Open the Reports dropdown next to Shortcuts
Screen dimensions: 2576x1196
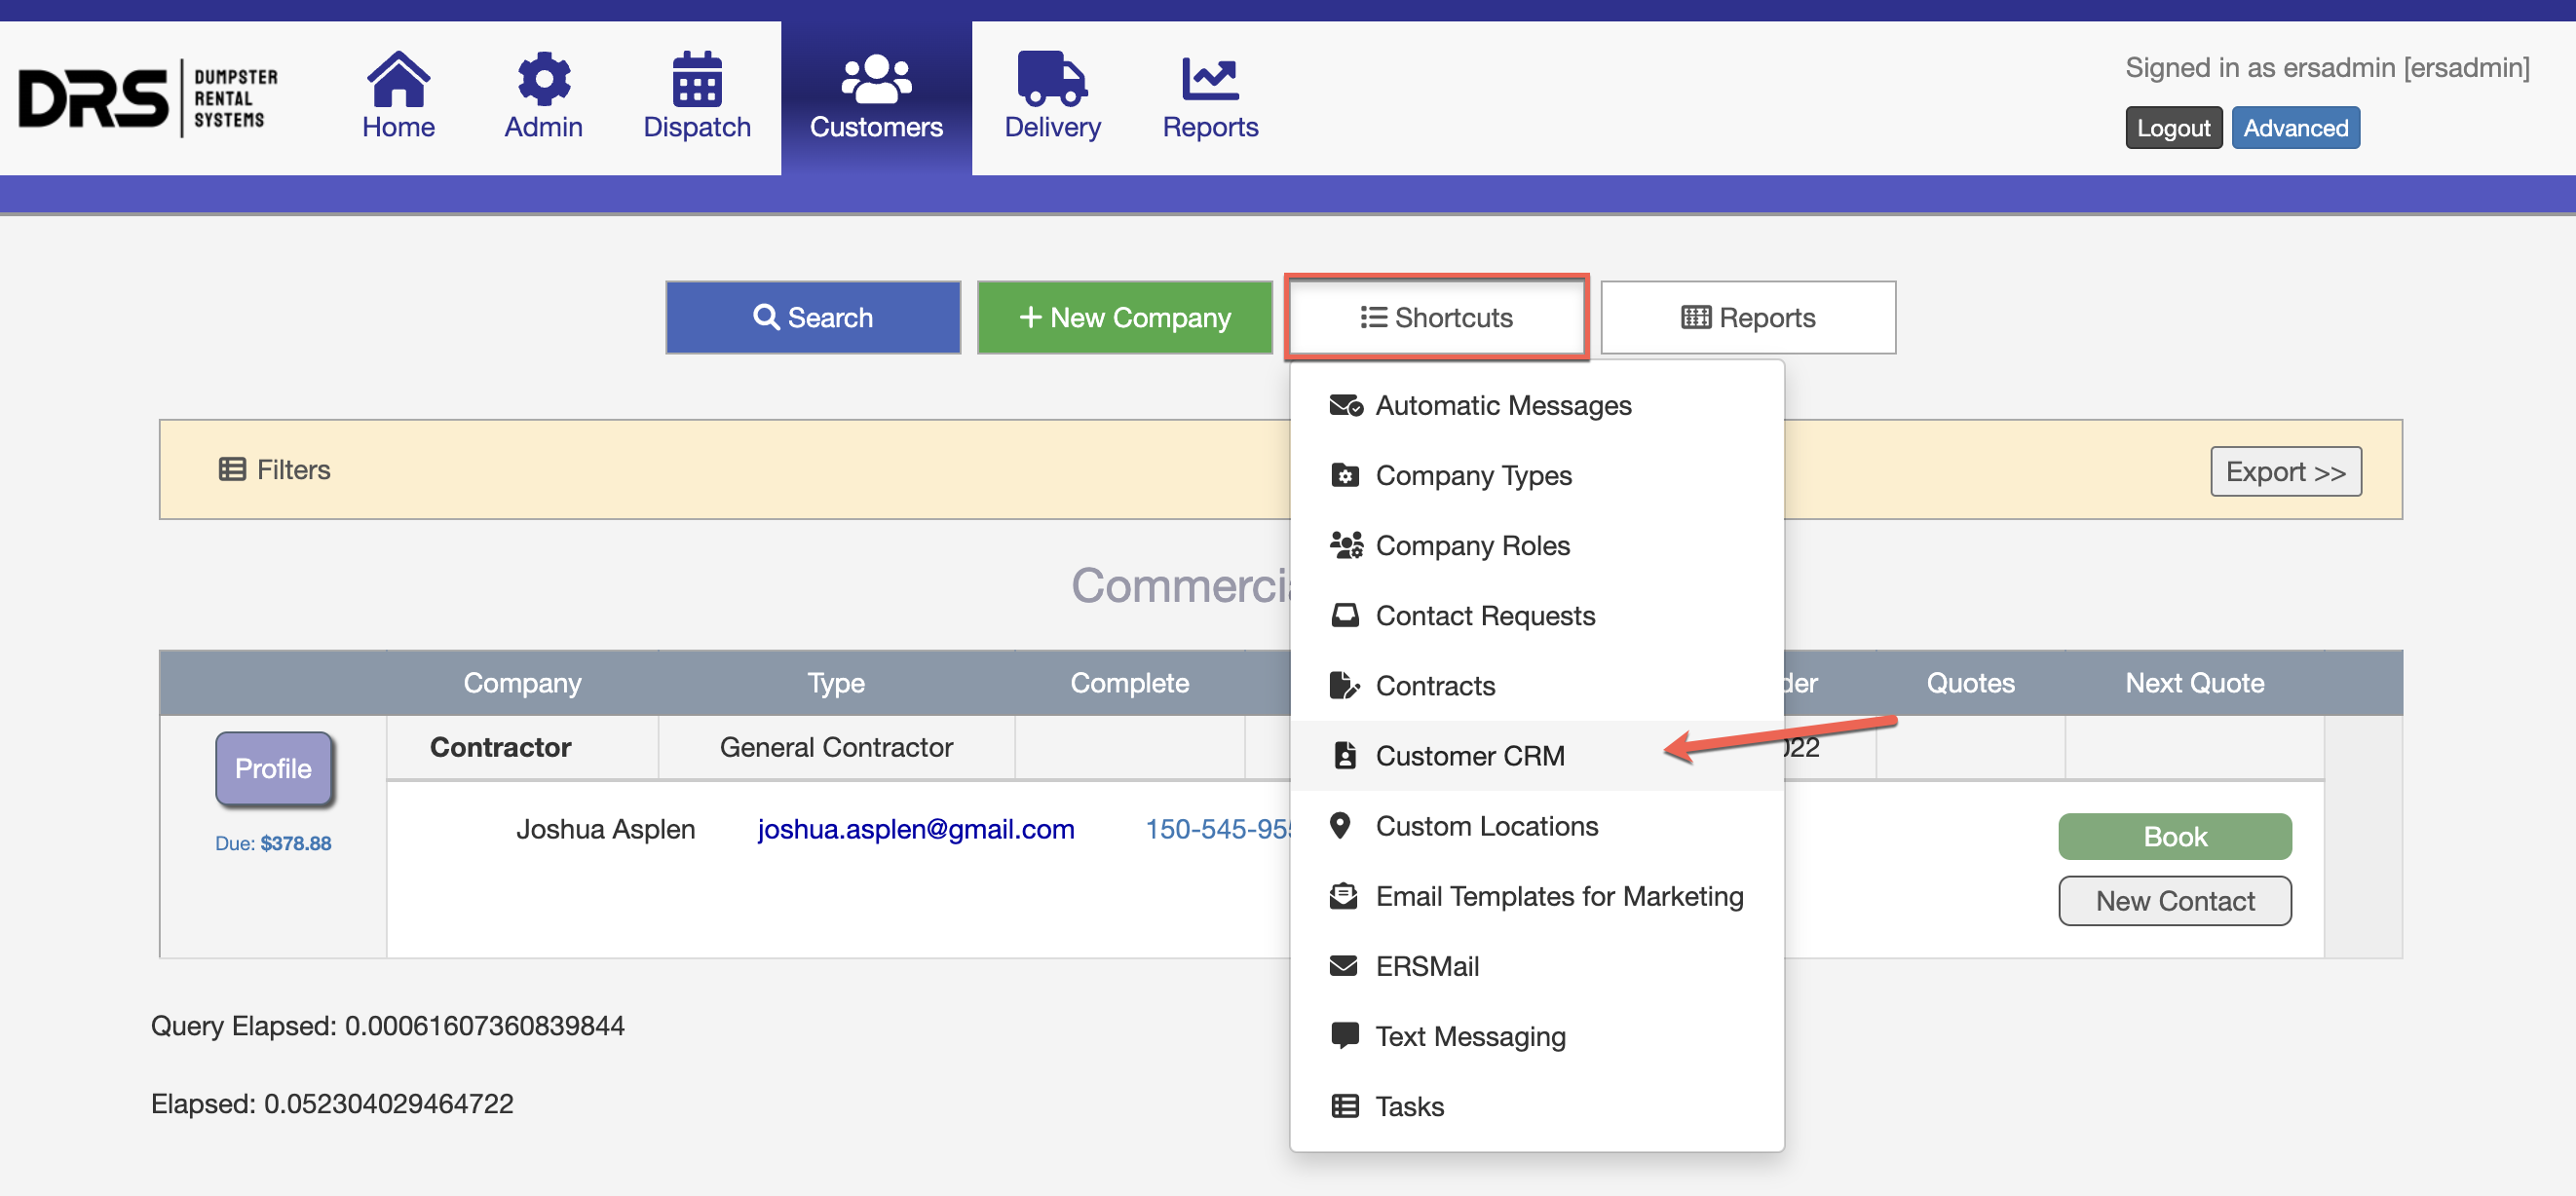click(x=1747, y=317)
